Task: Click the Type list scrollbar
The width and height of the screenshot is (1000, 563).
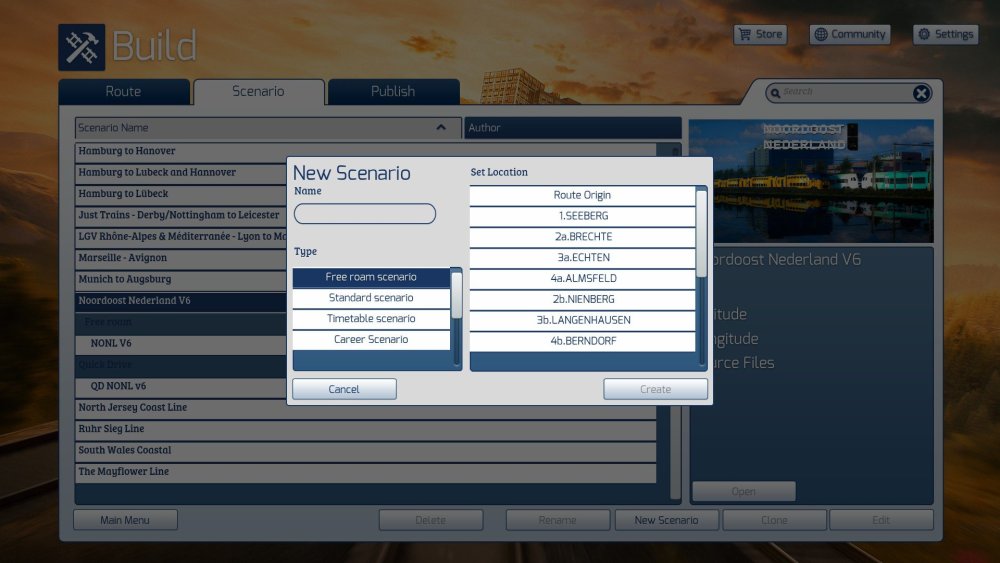Action: [457, 296]
